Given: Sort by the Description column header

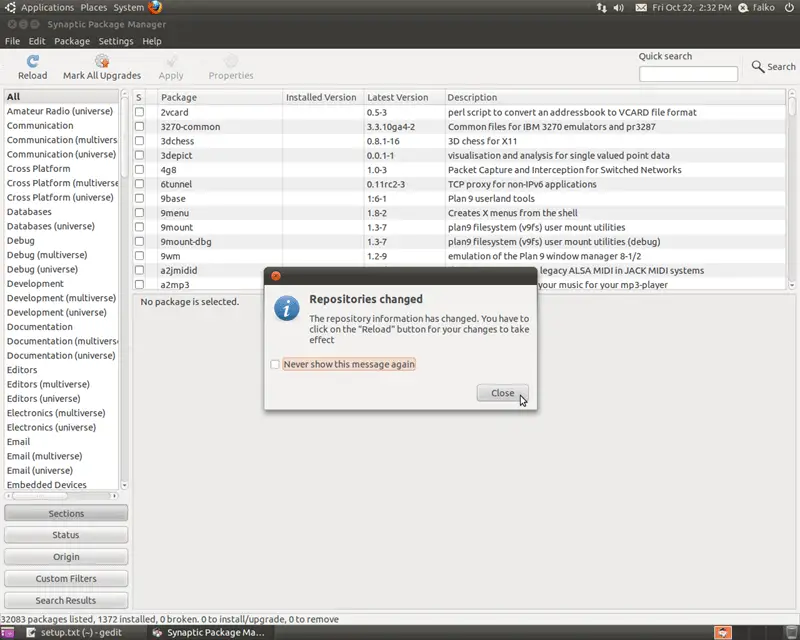Looking at the screenshot, I should point(615,97).
